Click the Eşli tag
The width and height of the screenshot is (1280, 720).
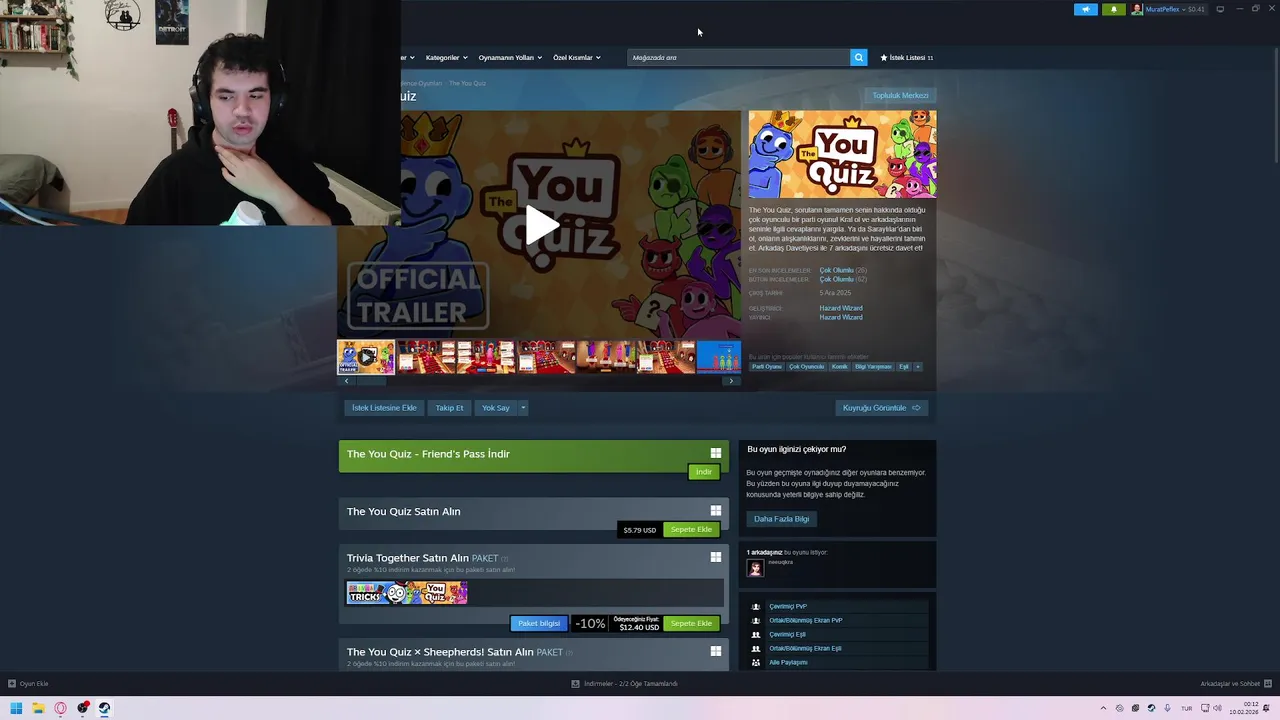click(x=904, y=367)
